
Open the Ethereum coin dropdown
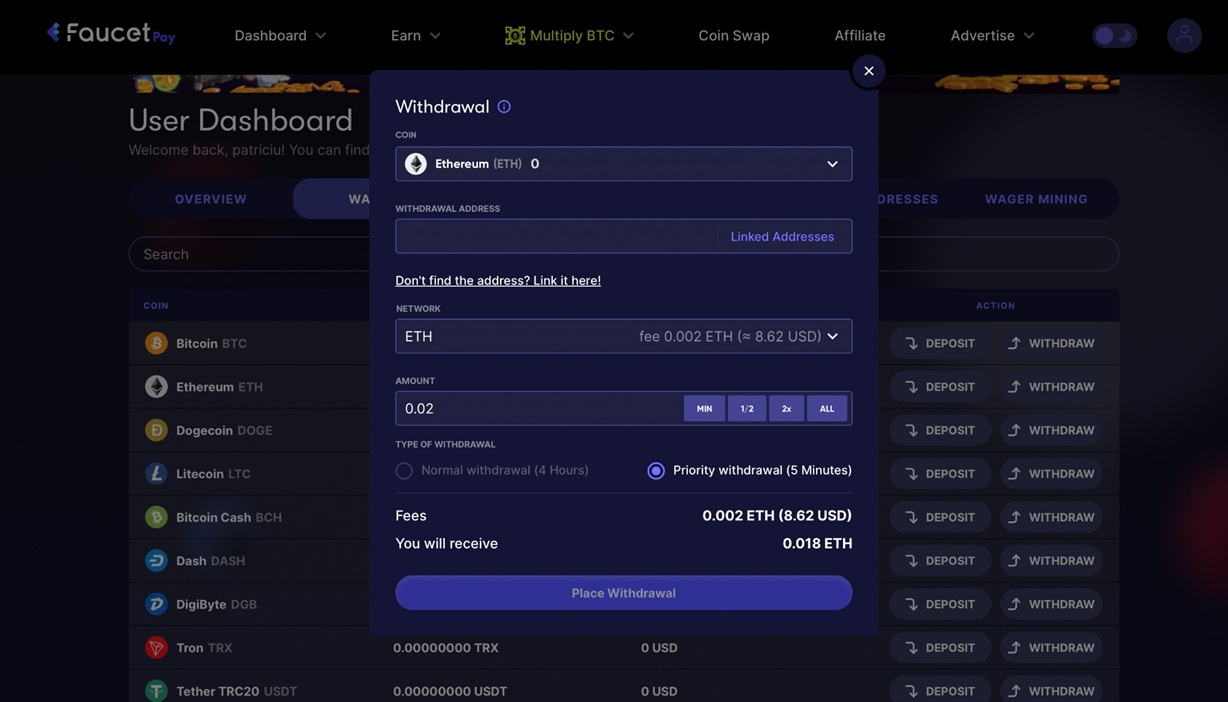click(x=623, y=164)
